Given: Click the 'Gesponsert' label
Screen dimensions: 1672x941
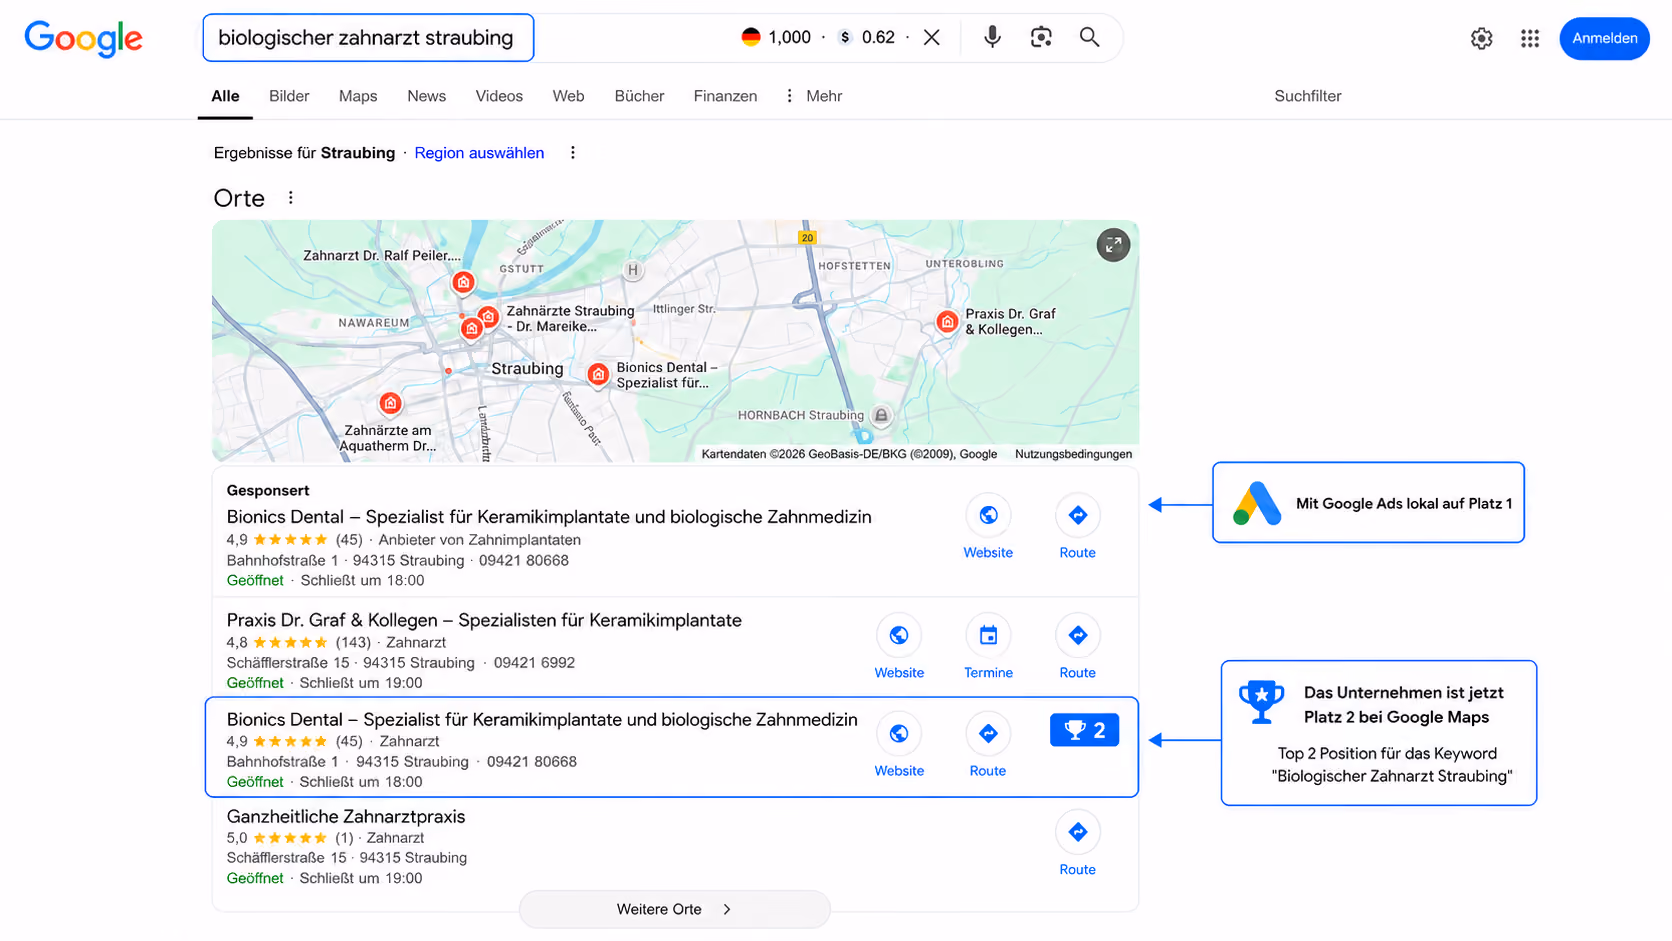Looking at the screenshot, I should [268, 490].
